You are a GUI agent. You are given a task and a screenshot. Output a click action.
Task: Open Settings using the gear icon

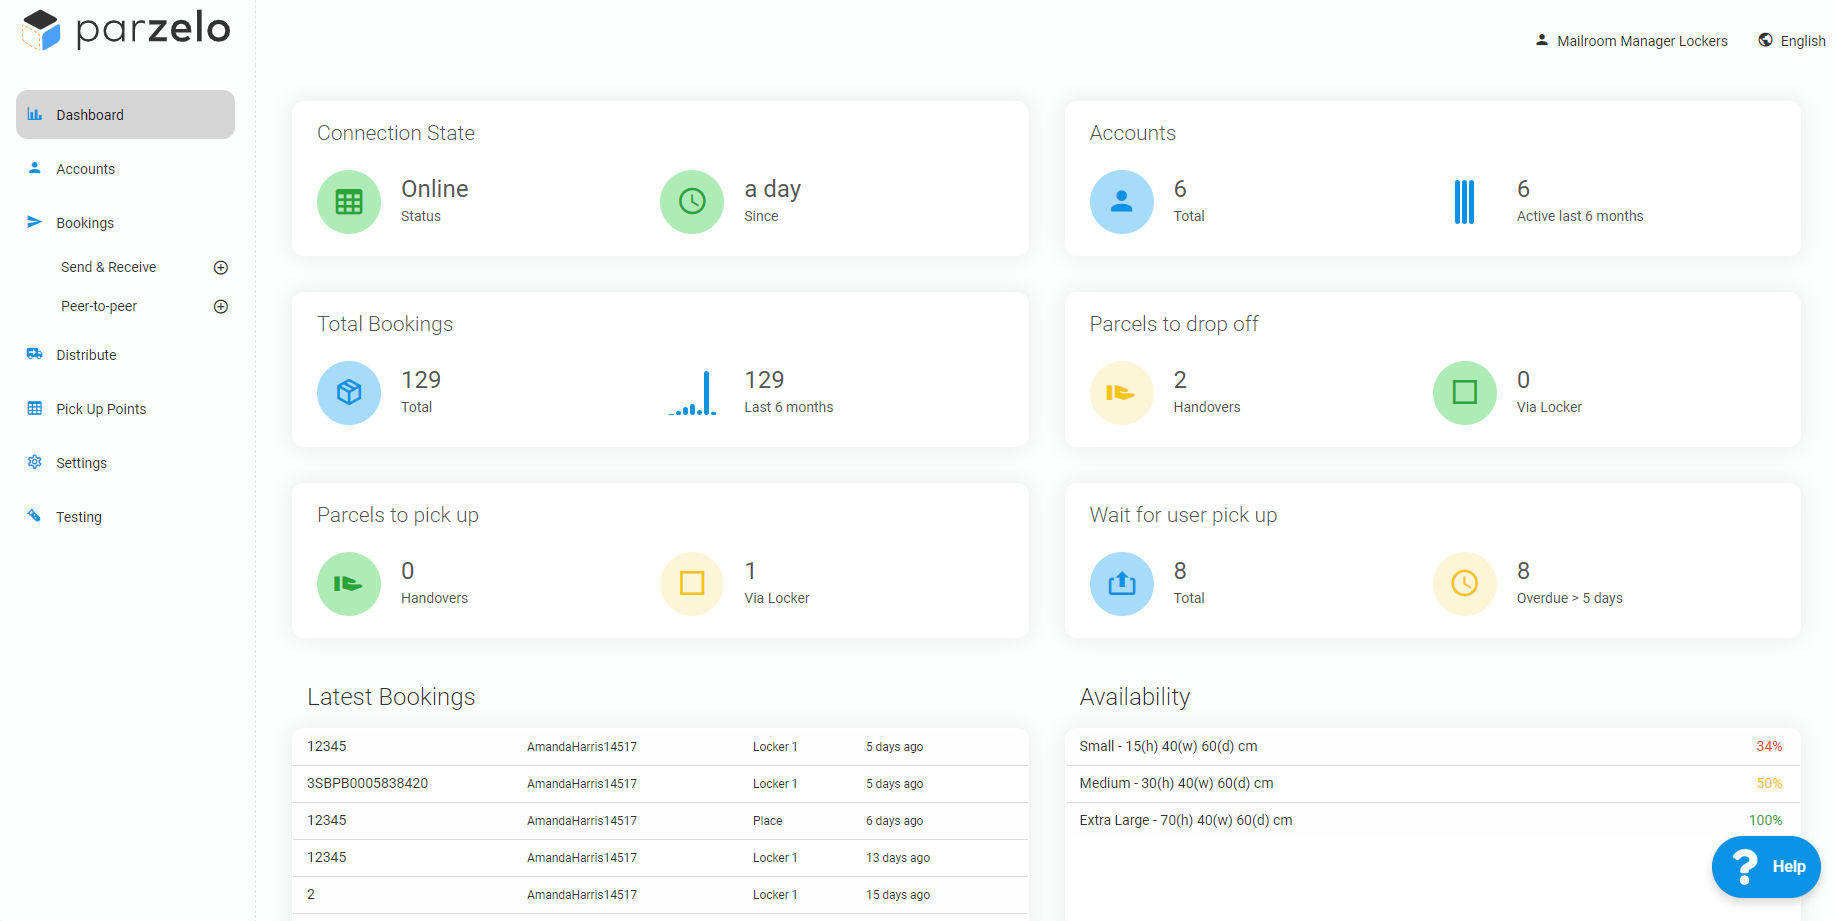(35, 462)
